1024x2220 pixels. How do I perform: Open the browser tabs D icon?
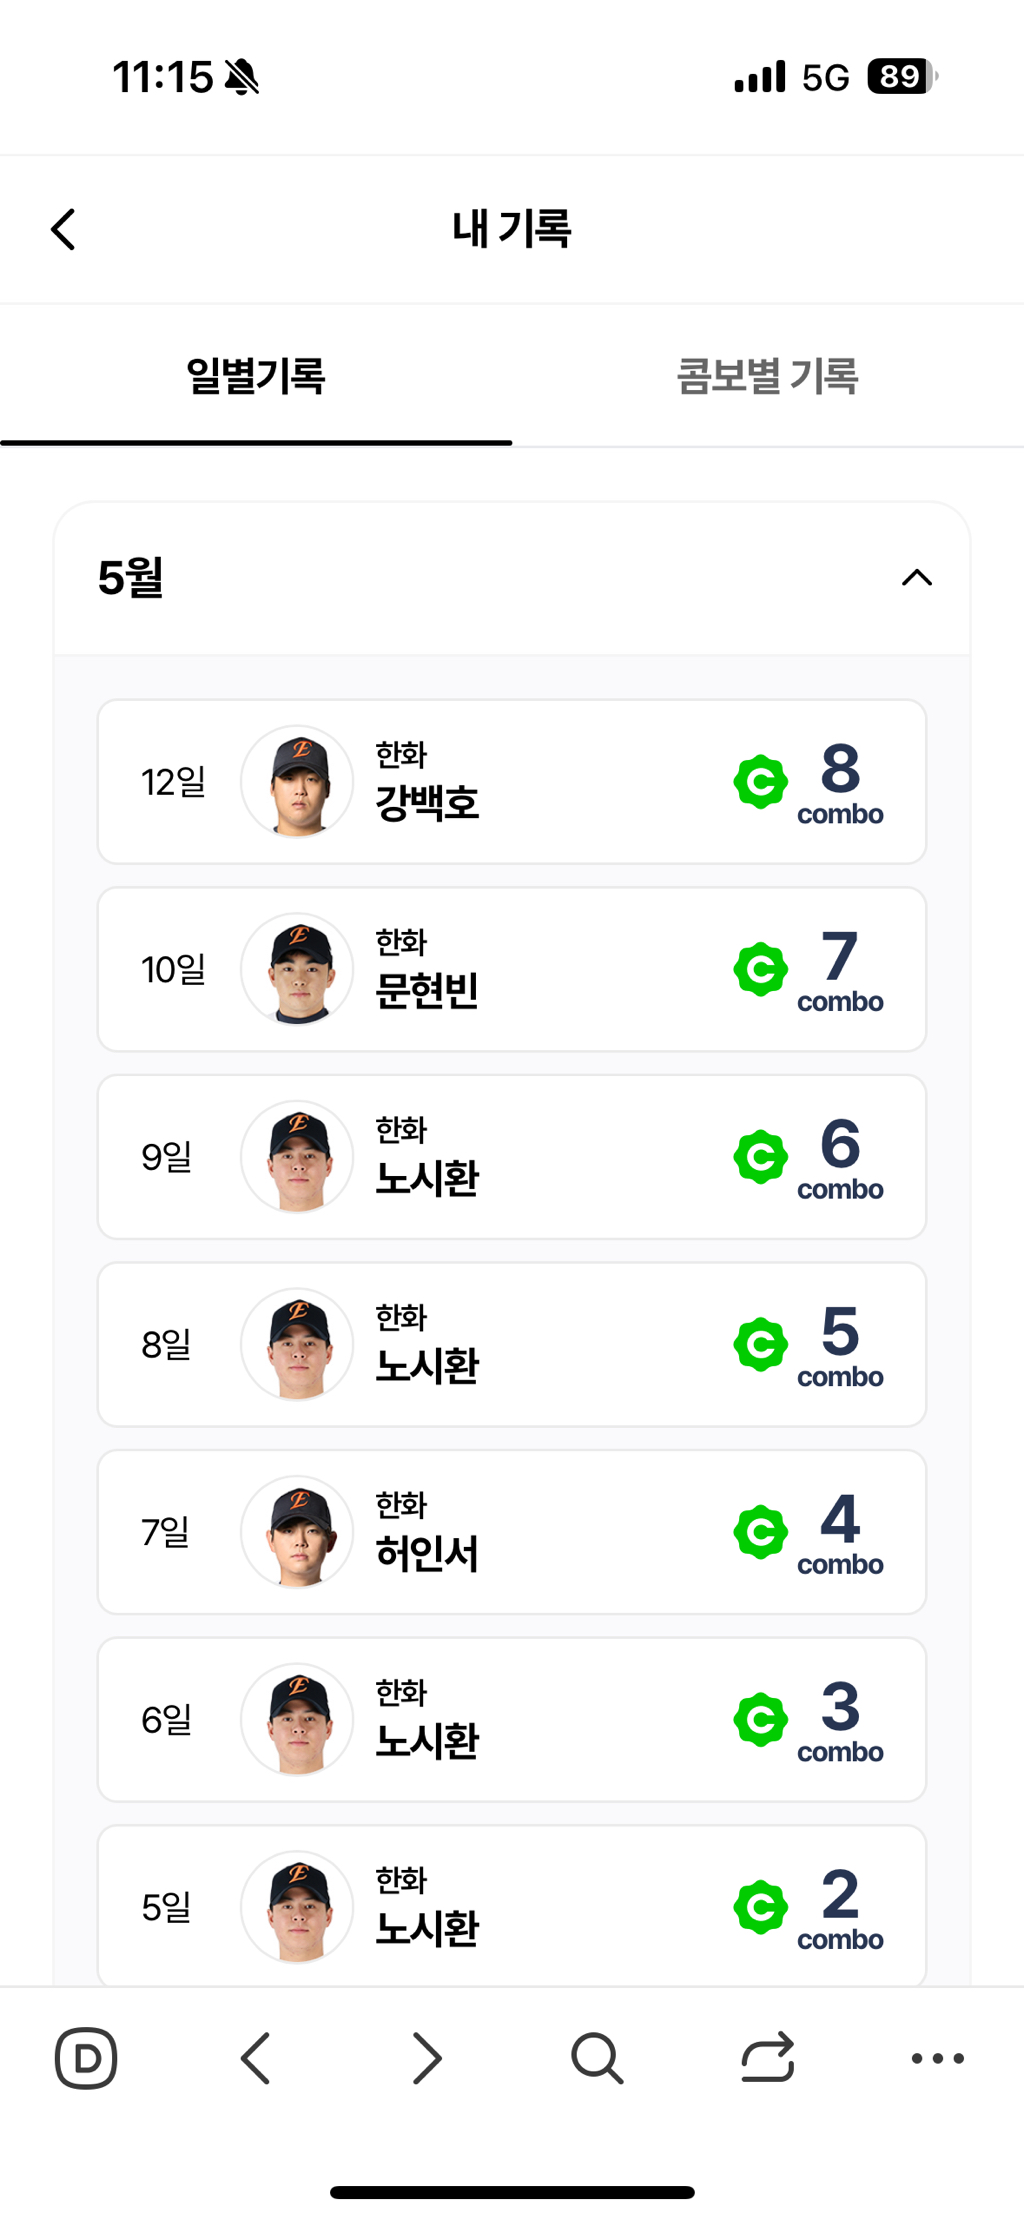click(86, 2058)
